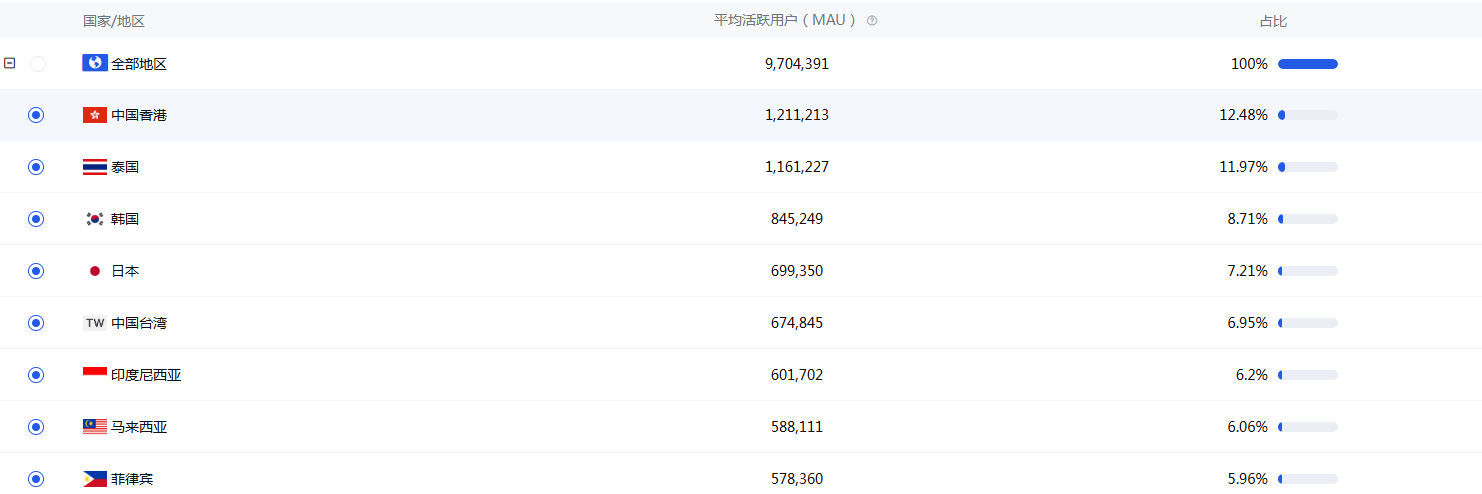
Task: Click the MAU help question mark icon
Action: (x=872, y=21)
